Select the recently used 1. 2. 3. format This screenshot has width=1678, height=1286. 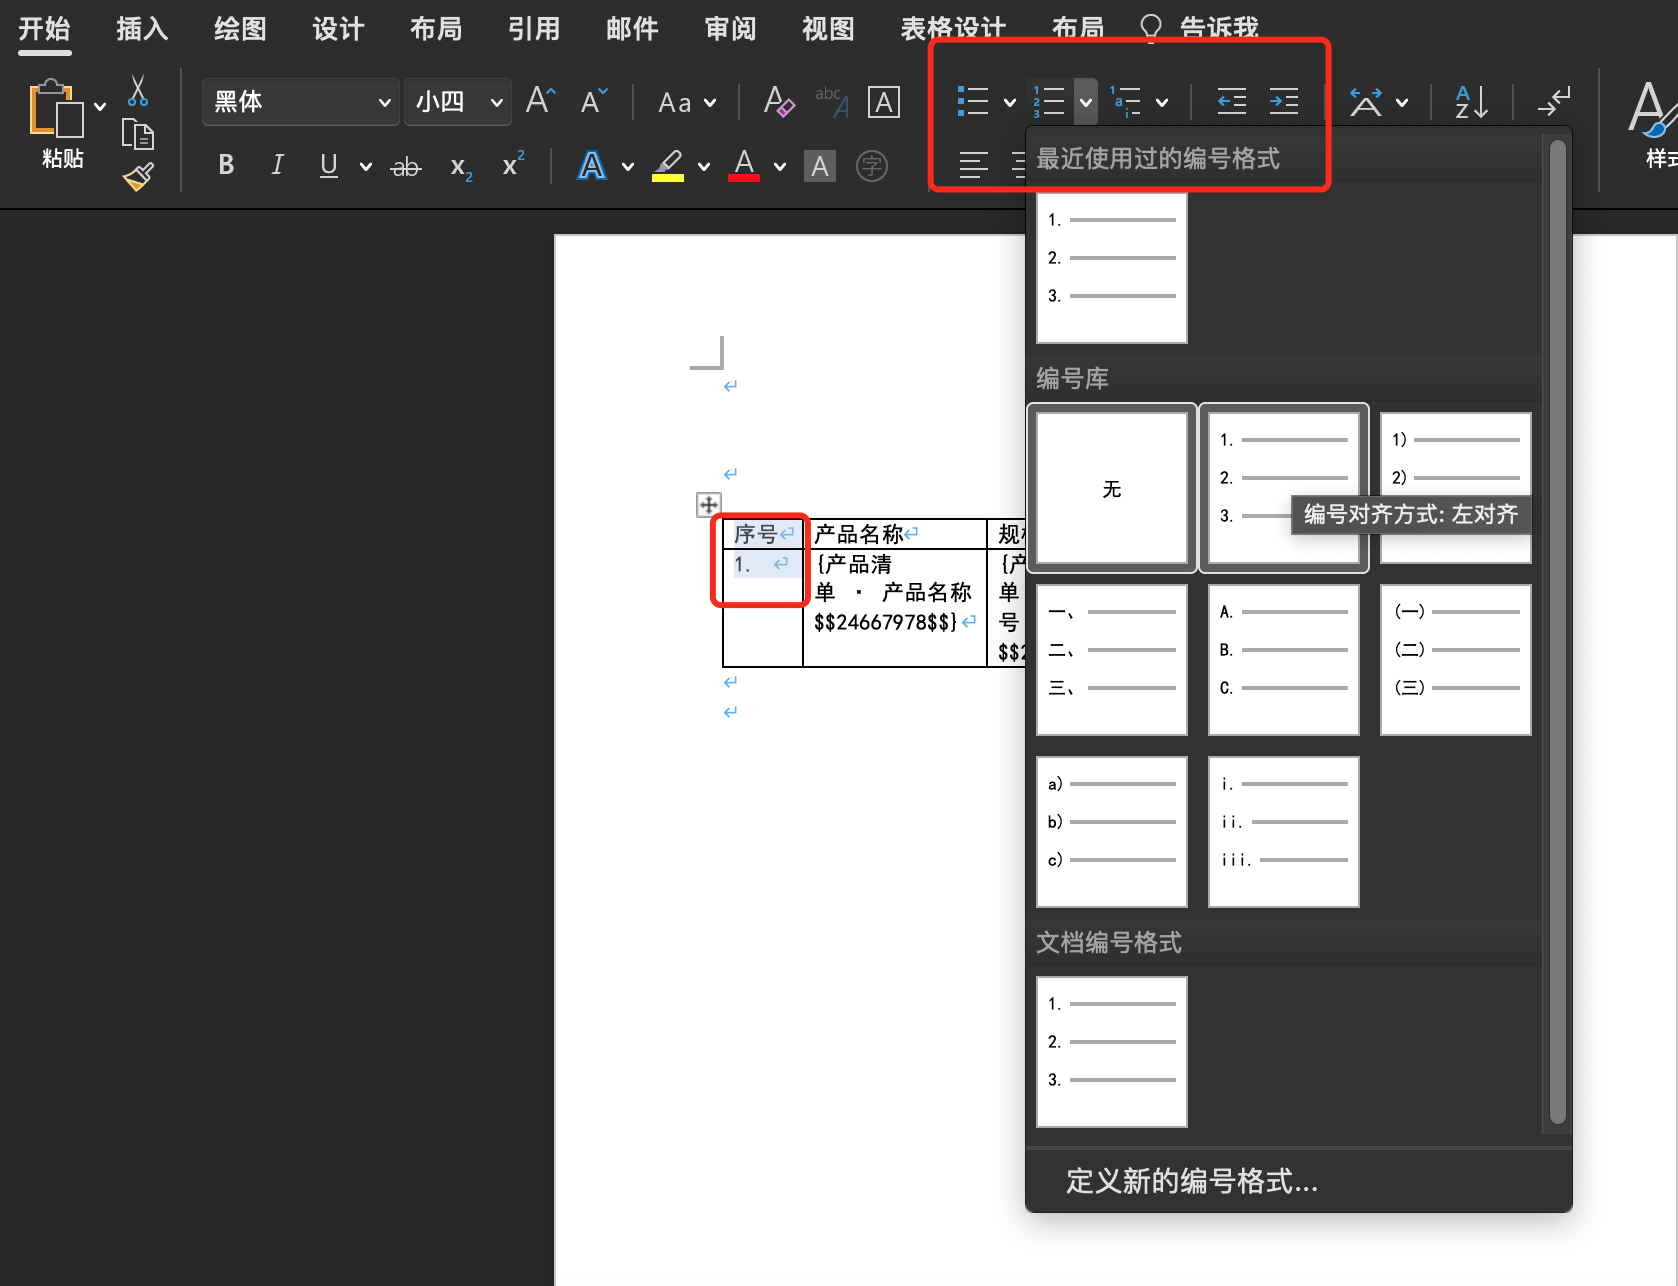[x=1112, y=268]
